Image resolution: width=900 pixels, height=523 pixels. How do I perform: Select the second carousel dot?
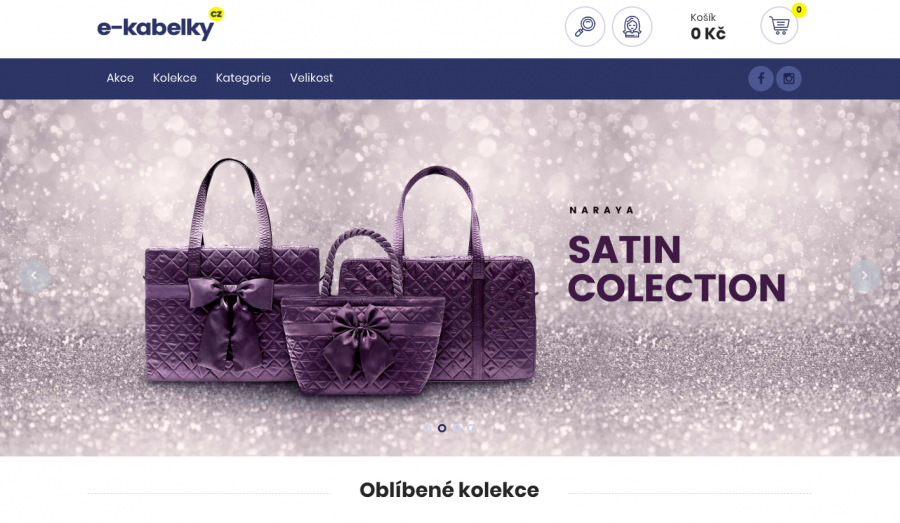pyautogui.click(x=442, y=428)
